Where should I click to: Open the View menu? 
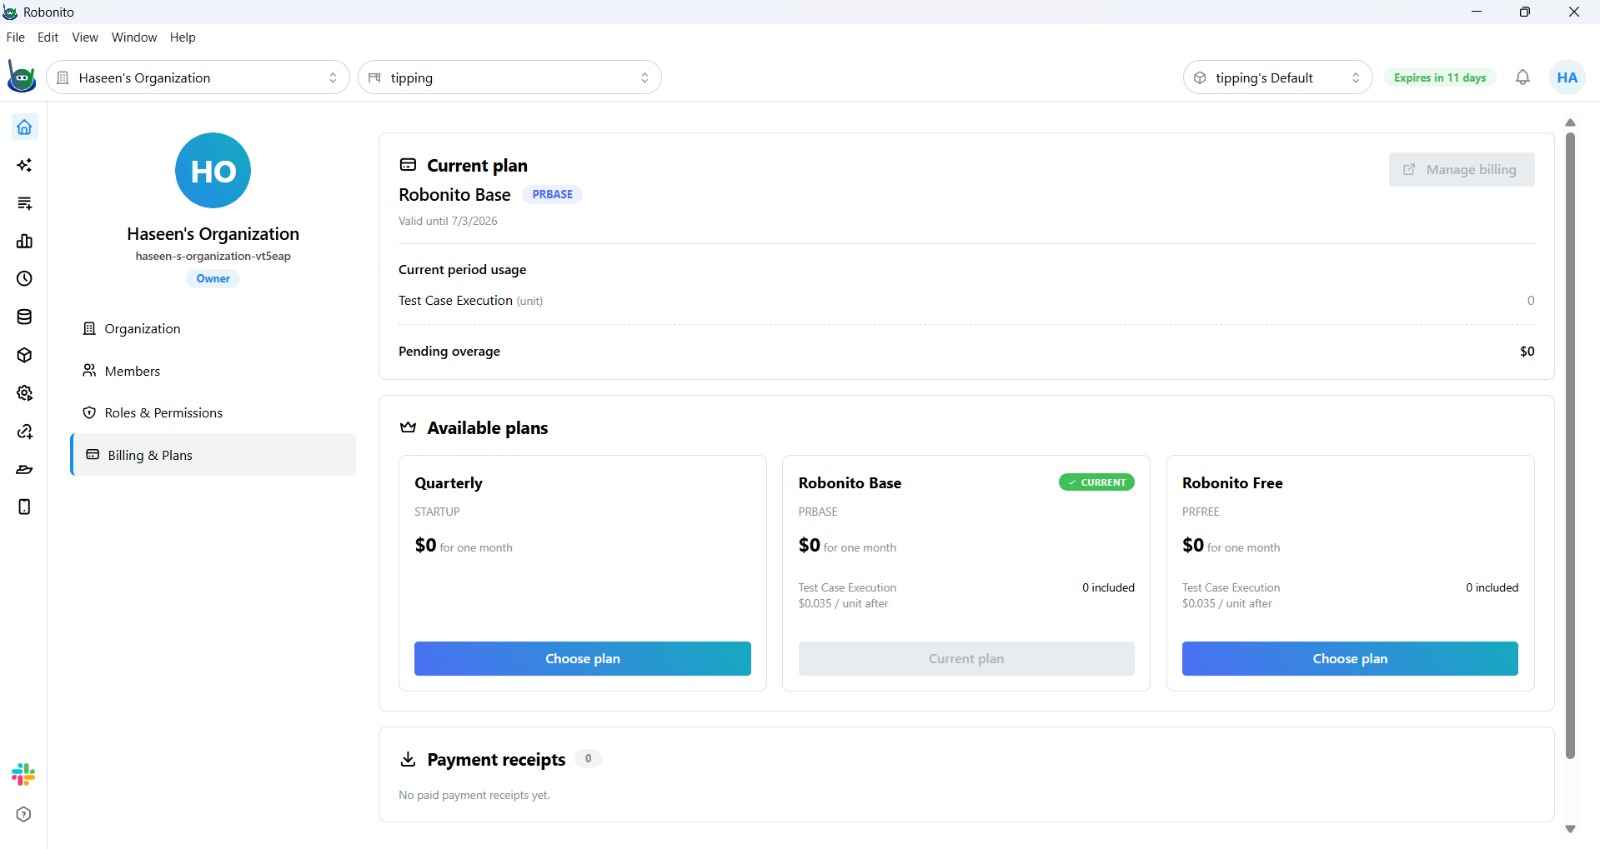[x=85, y=37]
